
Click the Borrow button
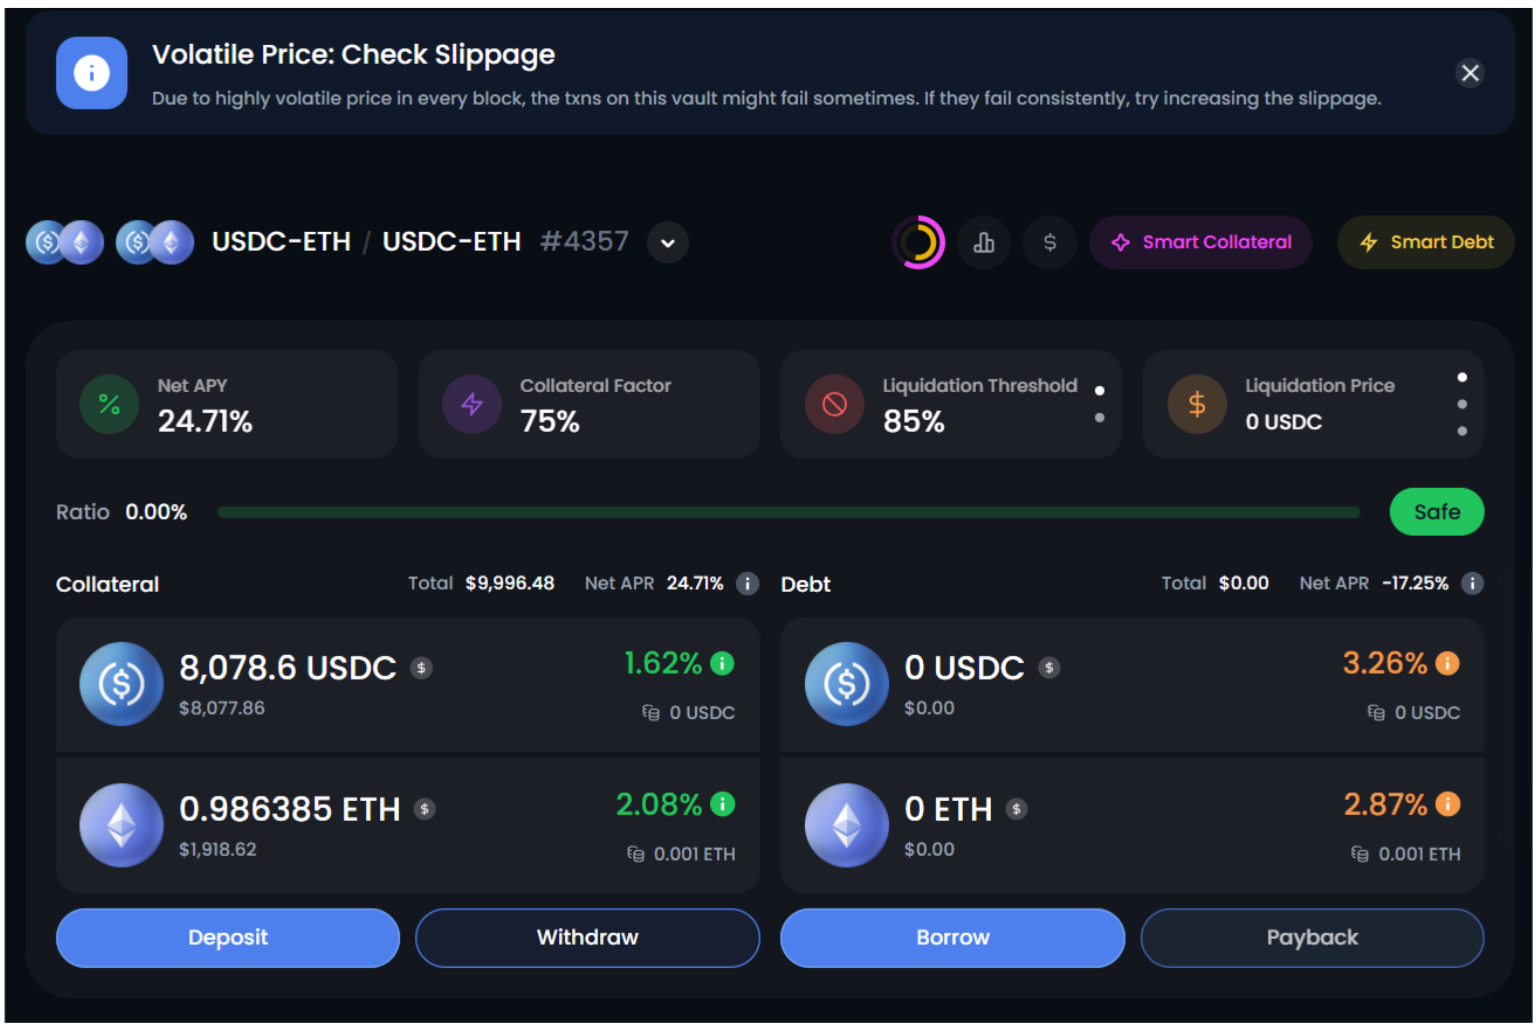pos(952,937)
